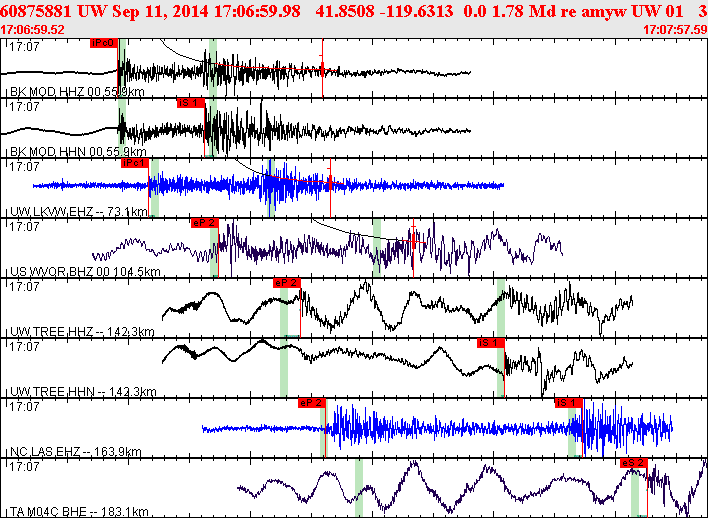Click the channel label "TA M04C BHE -- 183.1km"
The height and width of the screenshot is (518, 708).
[79, 512]
